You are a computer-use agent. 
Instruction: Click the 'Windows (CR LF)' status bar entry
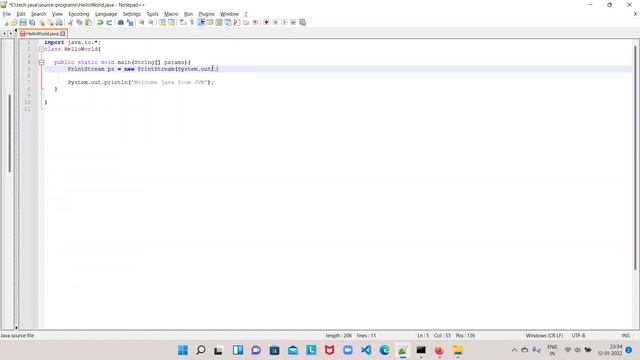coord(544,336)
